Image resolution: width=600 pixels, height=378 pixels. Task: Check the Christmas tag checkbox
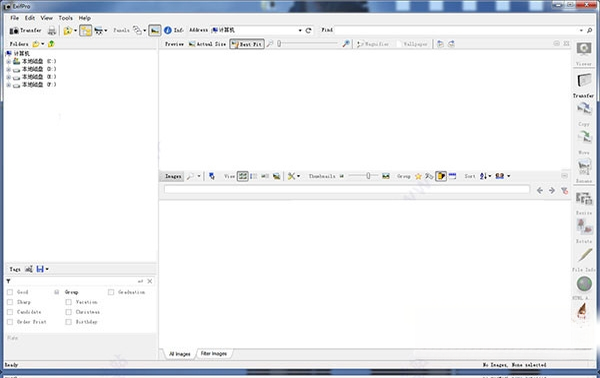(x=68, y=312)
